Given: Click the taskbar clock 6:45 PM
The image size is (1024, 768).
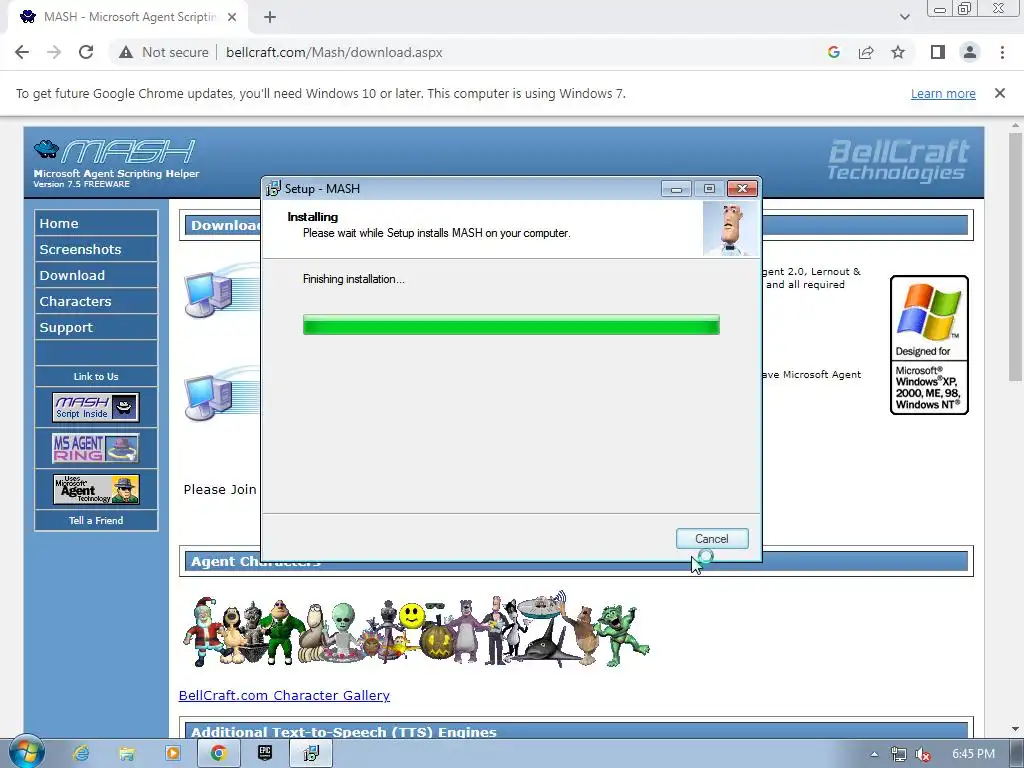Looking at the screenshot, I should tap(973, 754).
